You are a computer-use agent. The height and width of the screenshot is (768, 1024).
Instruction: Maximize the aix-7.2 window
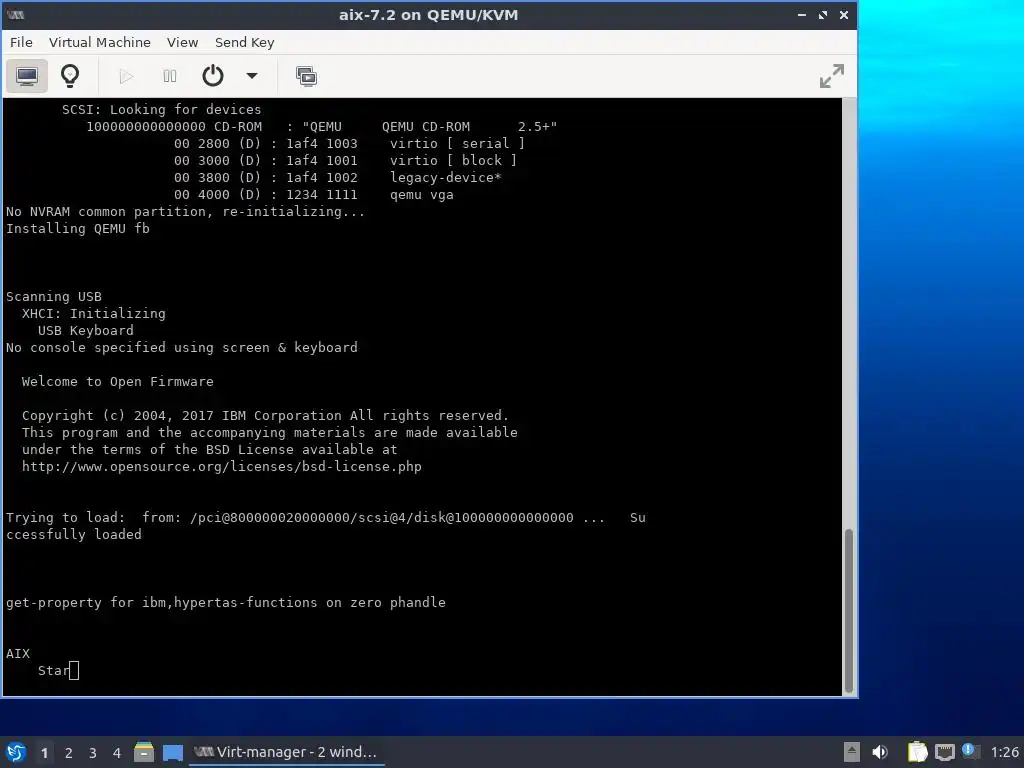(823, 14)
